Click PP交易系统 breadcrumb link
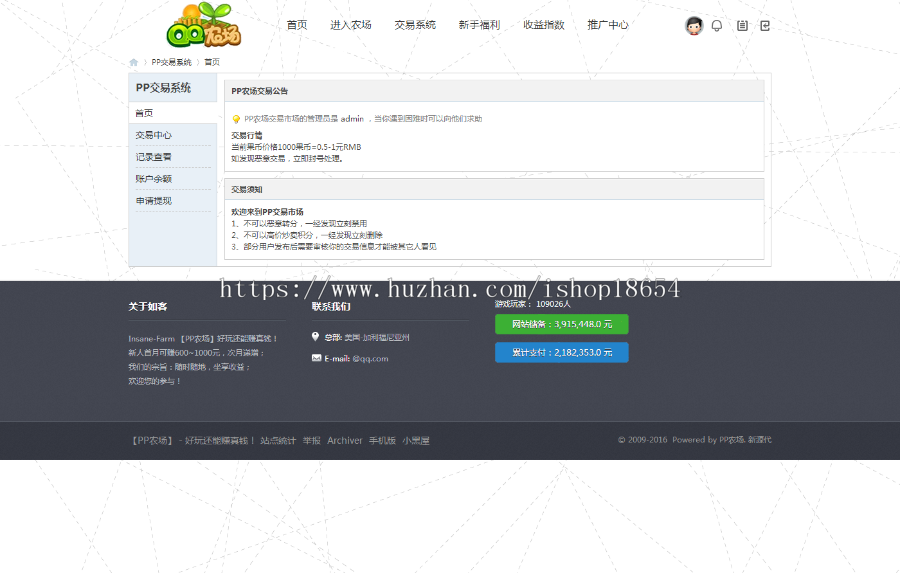Image resolution: width=900 pixels, height=573 pixels. click(x=171, y=62)
